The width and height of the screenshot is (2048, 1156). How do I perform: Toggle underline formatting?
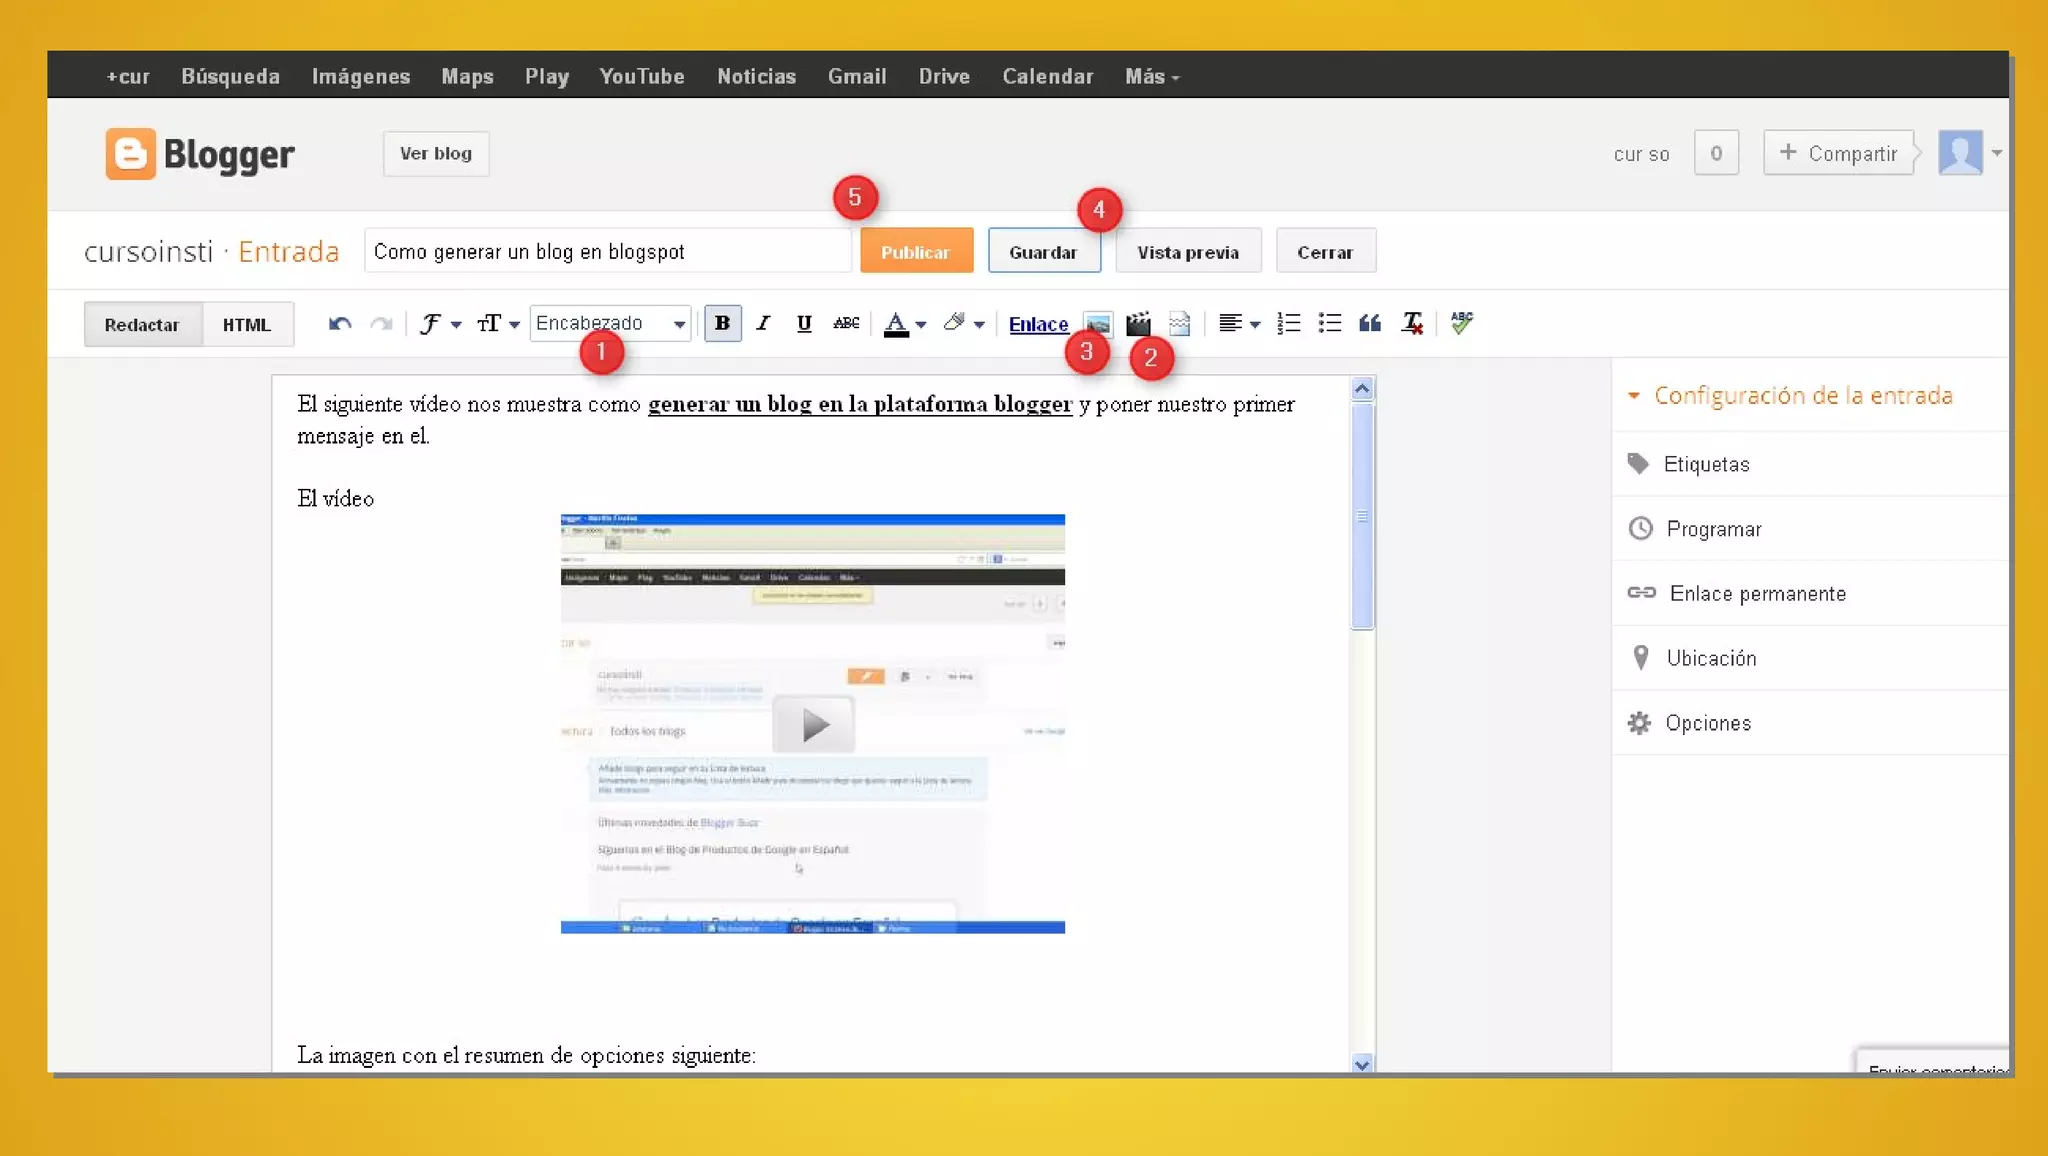coord(804,323)
